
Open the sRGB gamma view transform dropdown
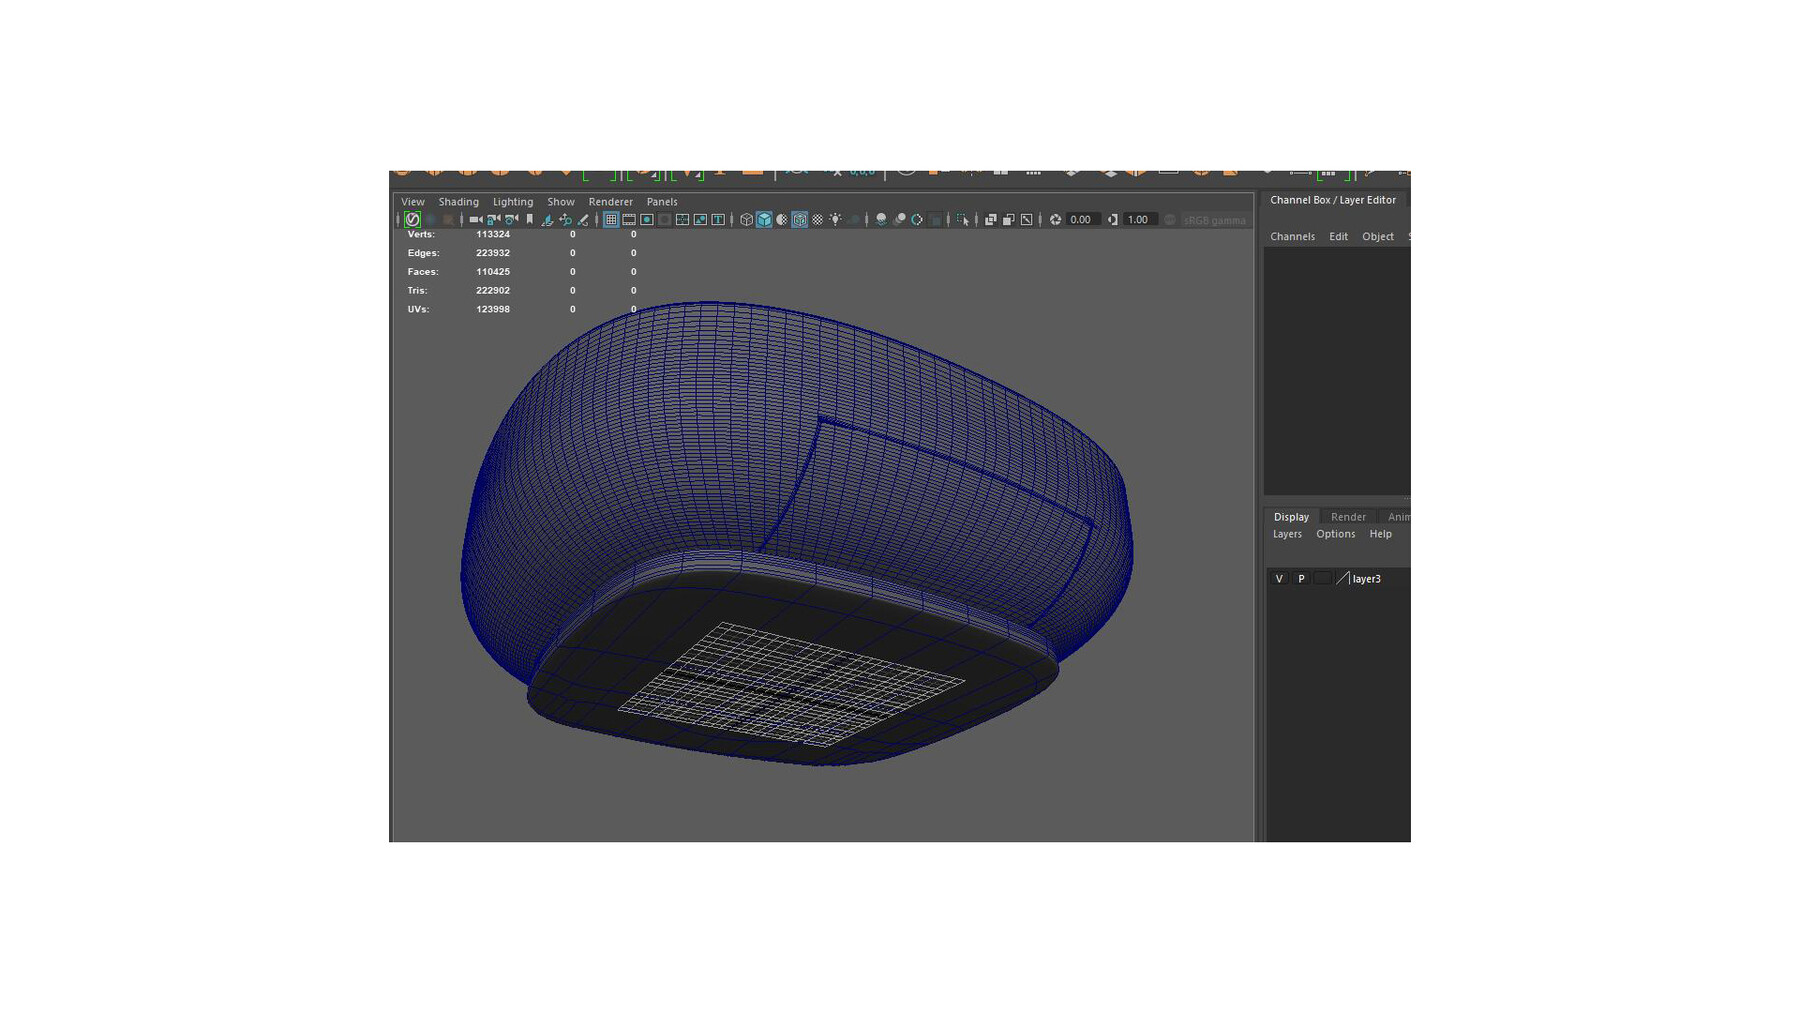1215,220
